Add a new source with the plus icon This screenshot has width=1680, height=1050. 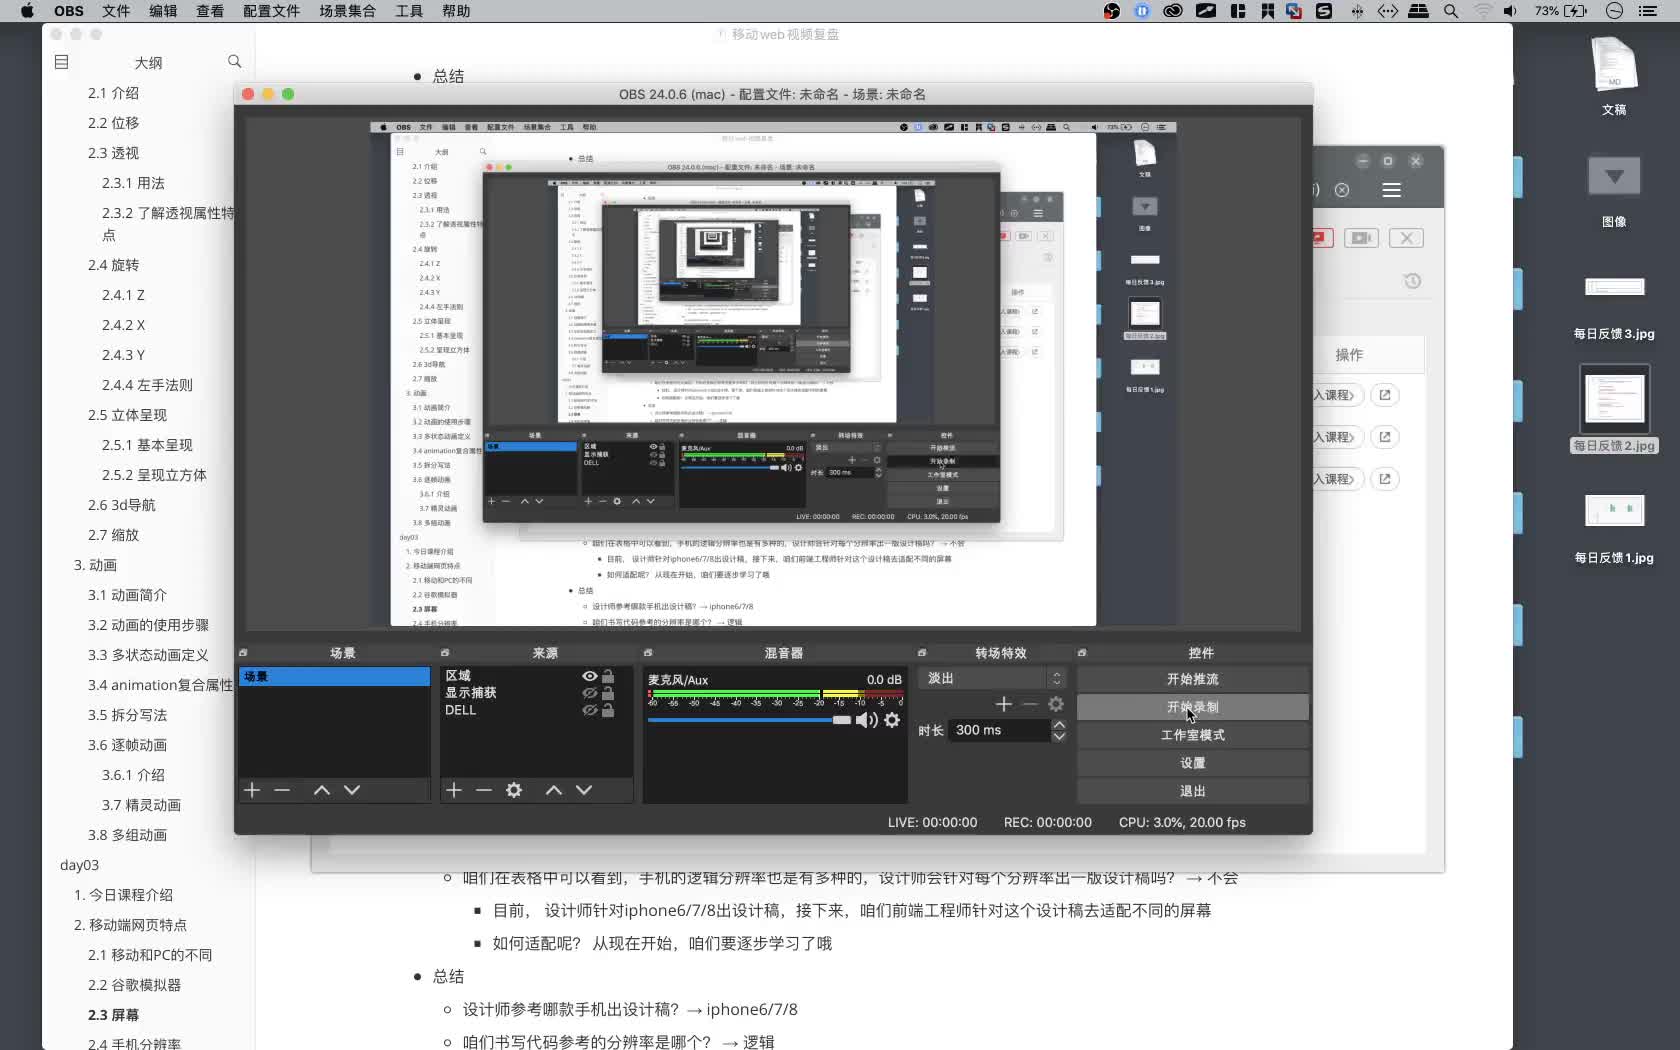(454, 790)
